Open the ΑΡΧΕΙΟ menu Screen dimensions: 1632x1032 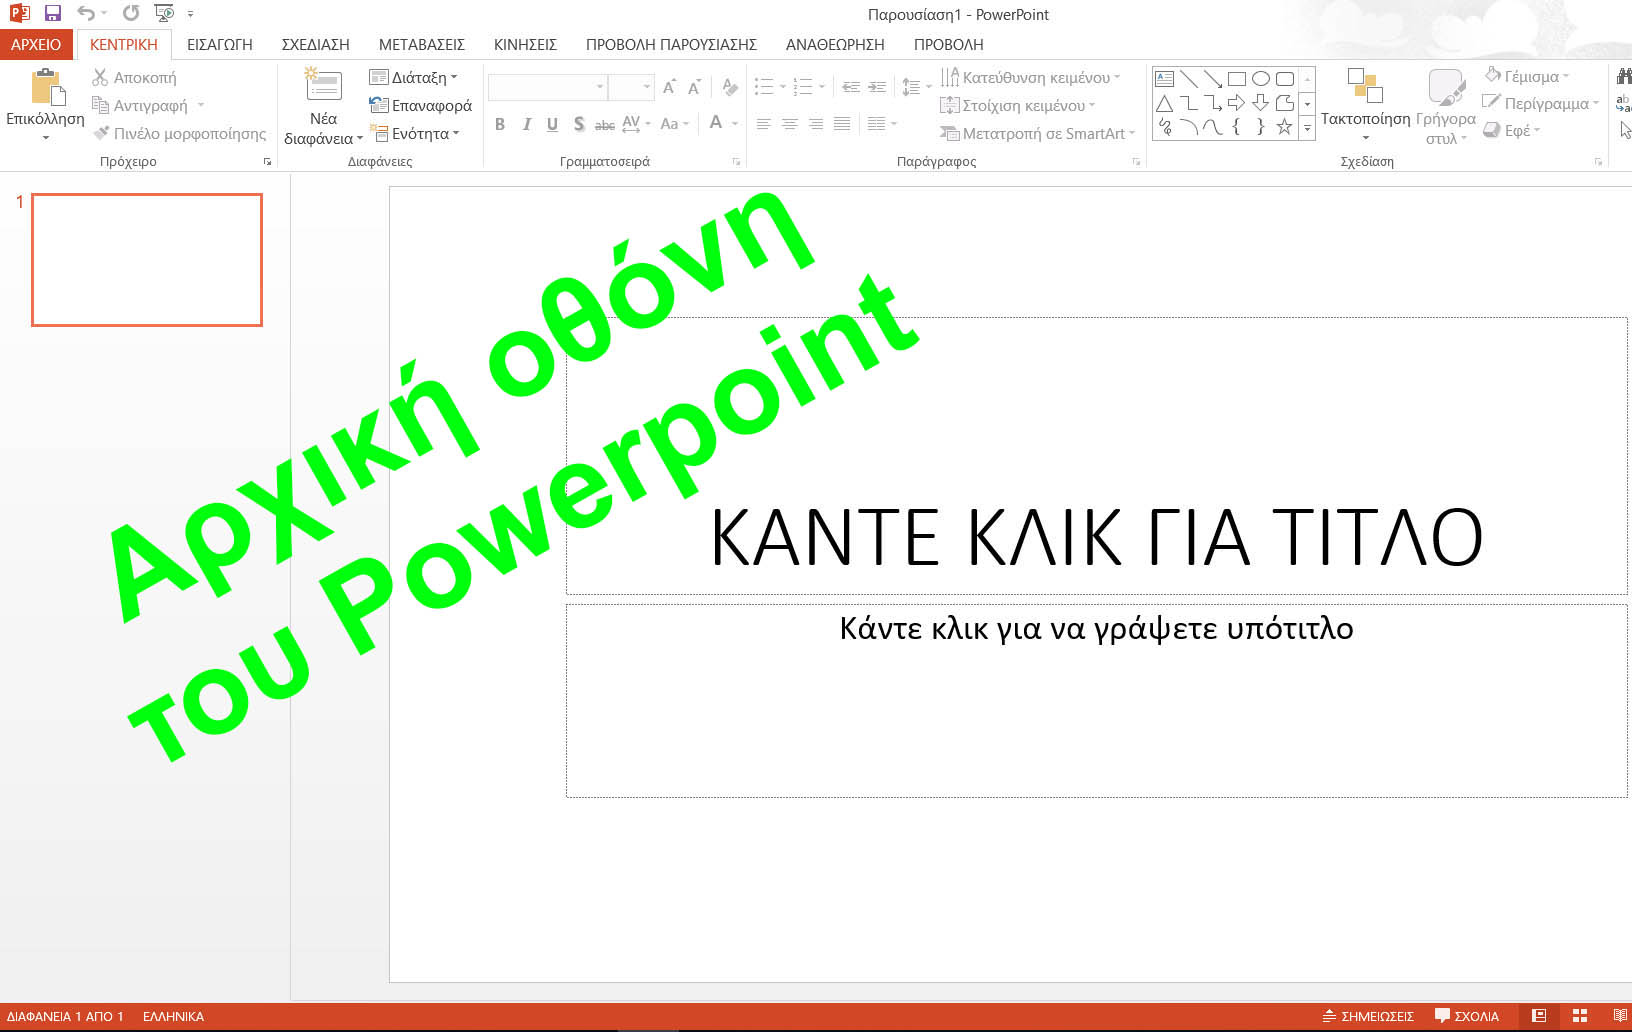(36, 44)
